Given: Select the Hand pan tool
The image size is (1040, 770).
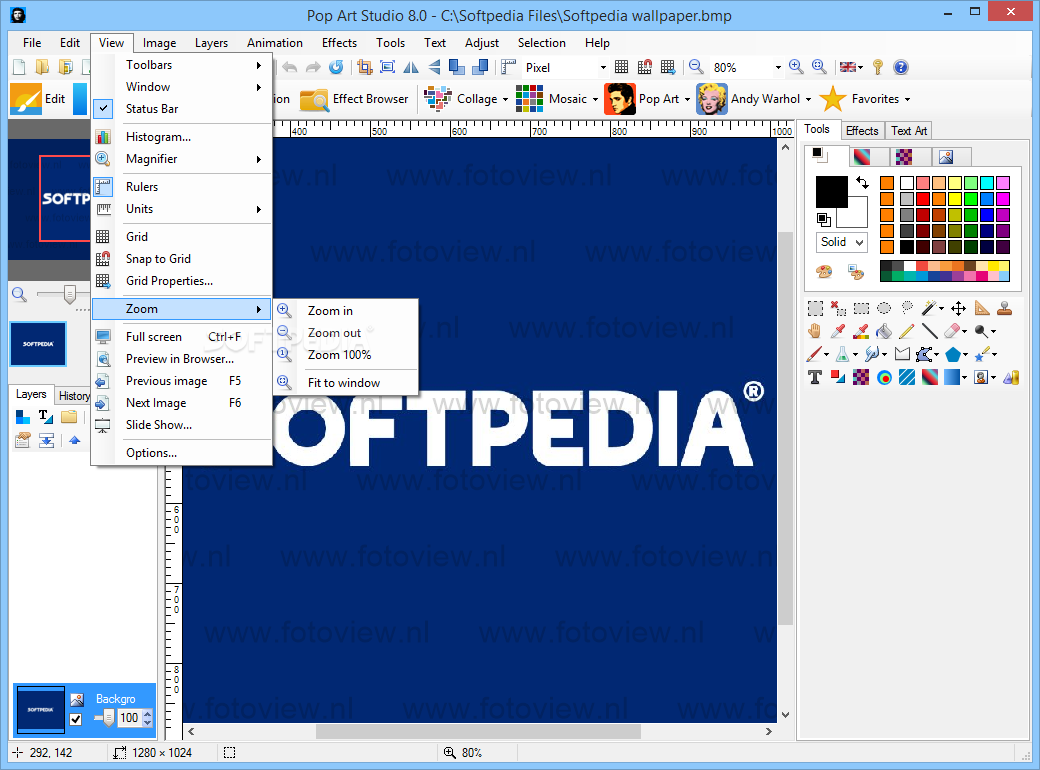Looking at the screenshot, I should coord(815,331).
